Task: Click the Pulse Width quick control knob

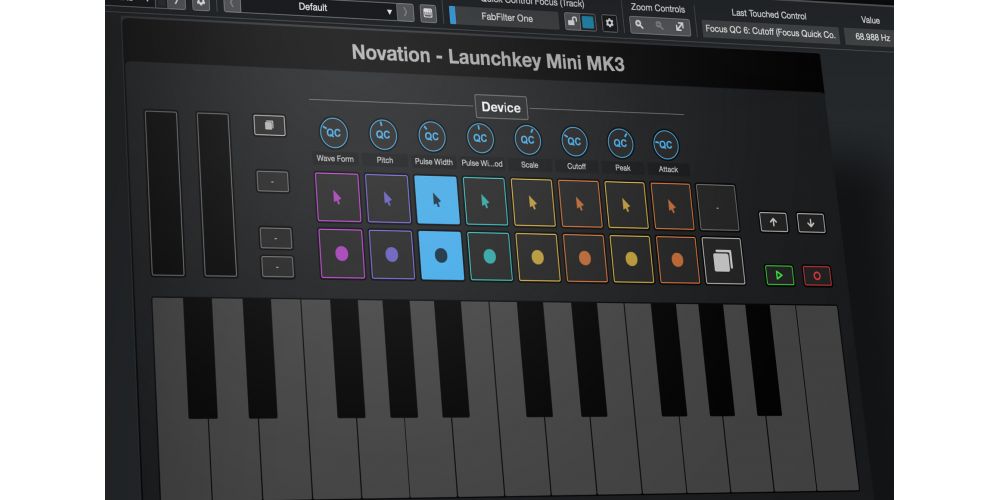Action: tap(432, 136)
